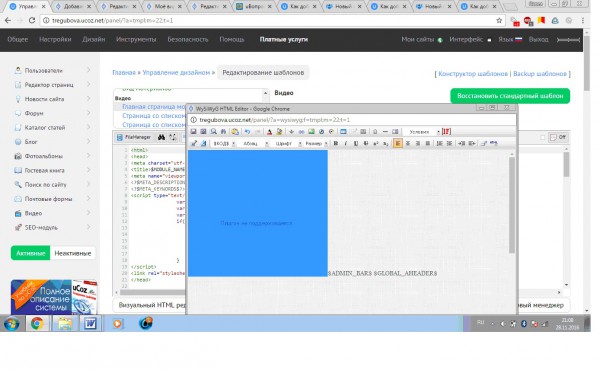The image size is (600, 370).
Task: Go to Управление дизайном breadcrumb link
Action: 176,72
